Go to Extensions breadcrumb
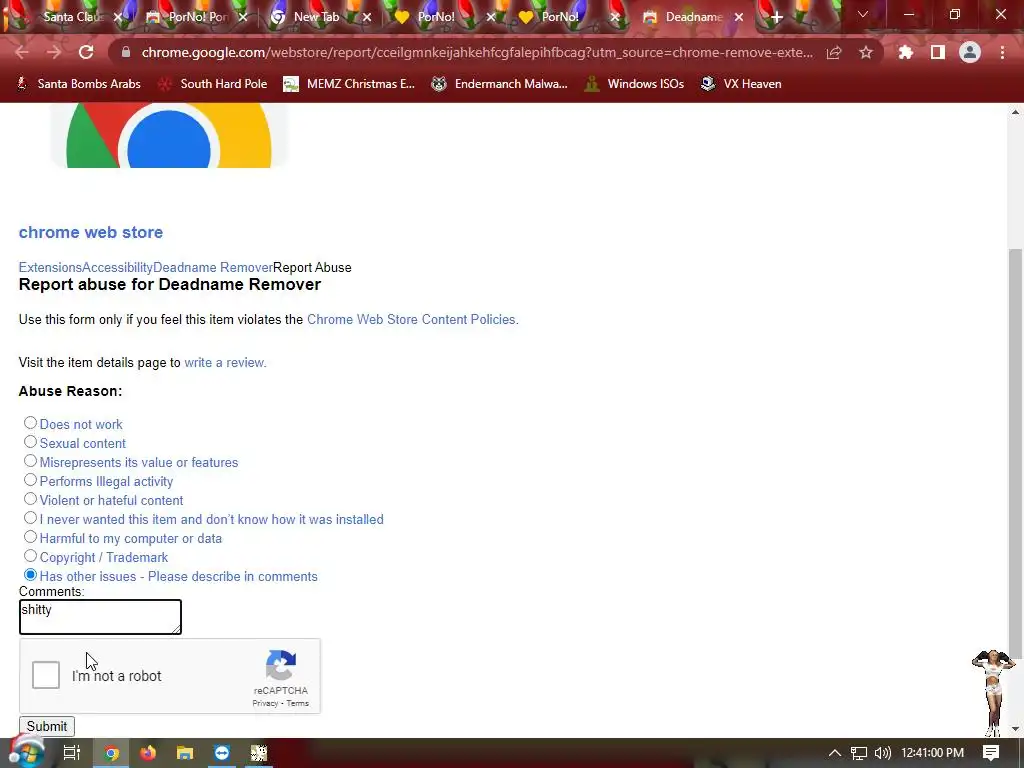1024x768 pixels. pyautogui.click(x=50, y=267)
